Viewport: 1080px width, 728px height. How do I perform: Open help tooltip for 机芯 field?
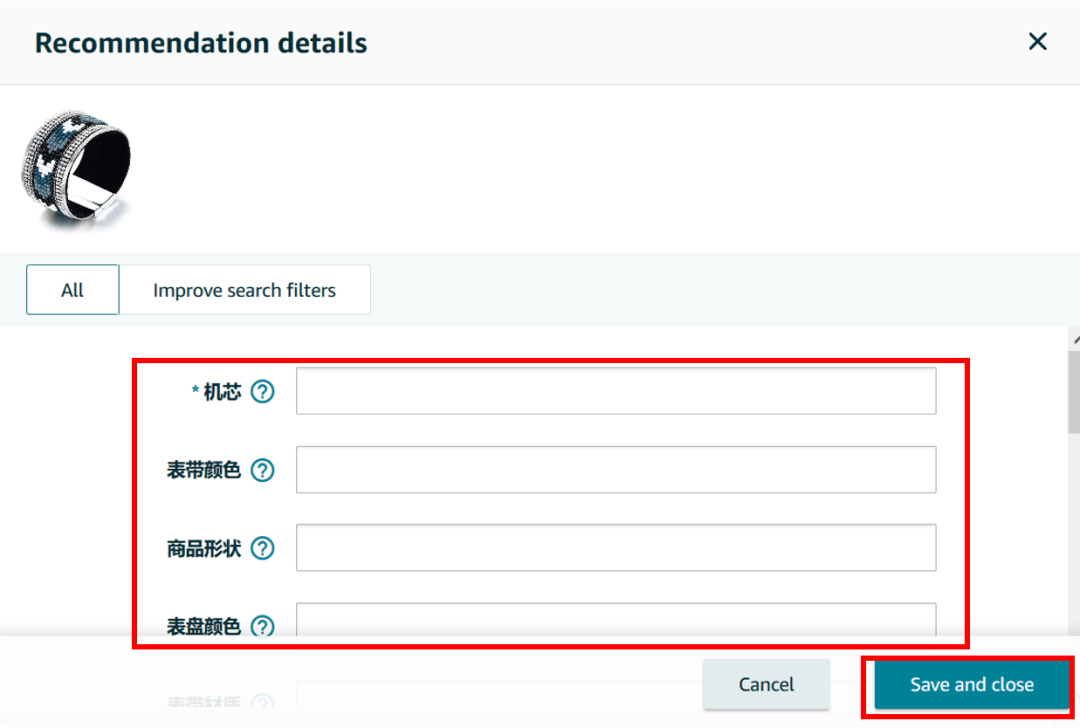pyautogui.click(x=262, y=392)
